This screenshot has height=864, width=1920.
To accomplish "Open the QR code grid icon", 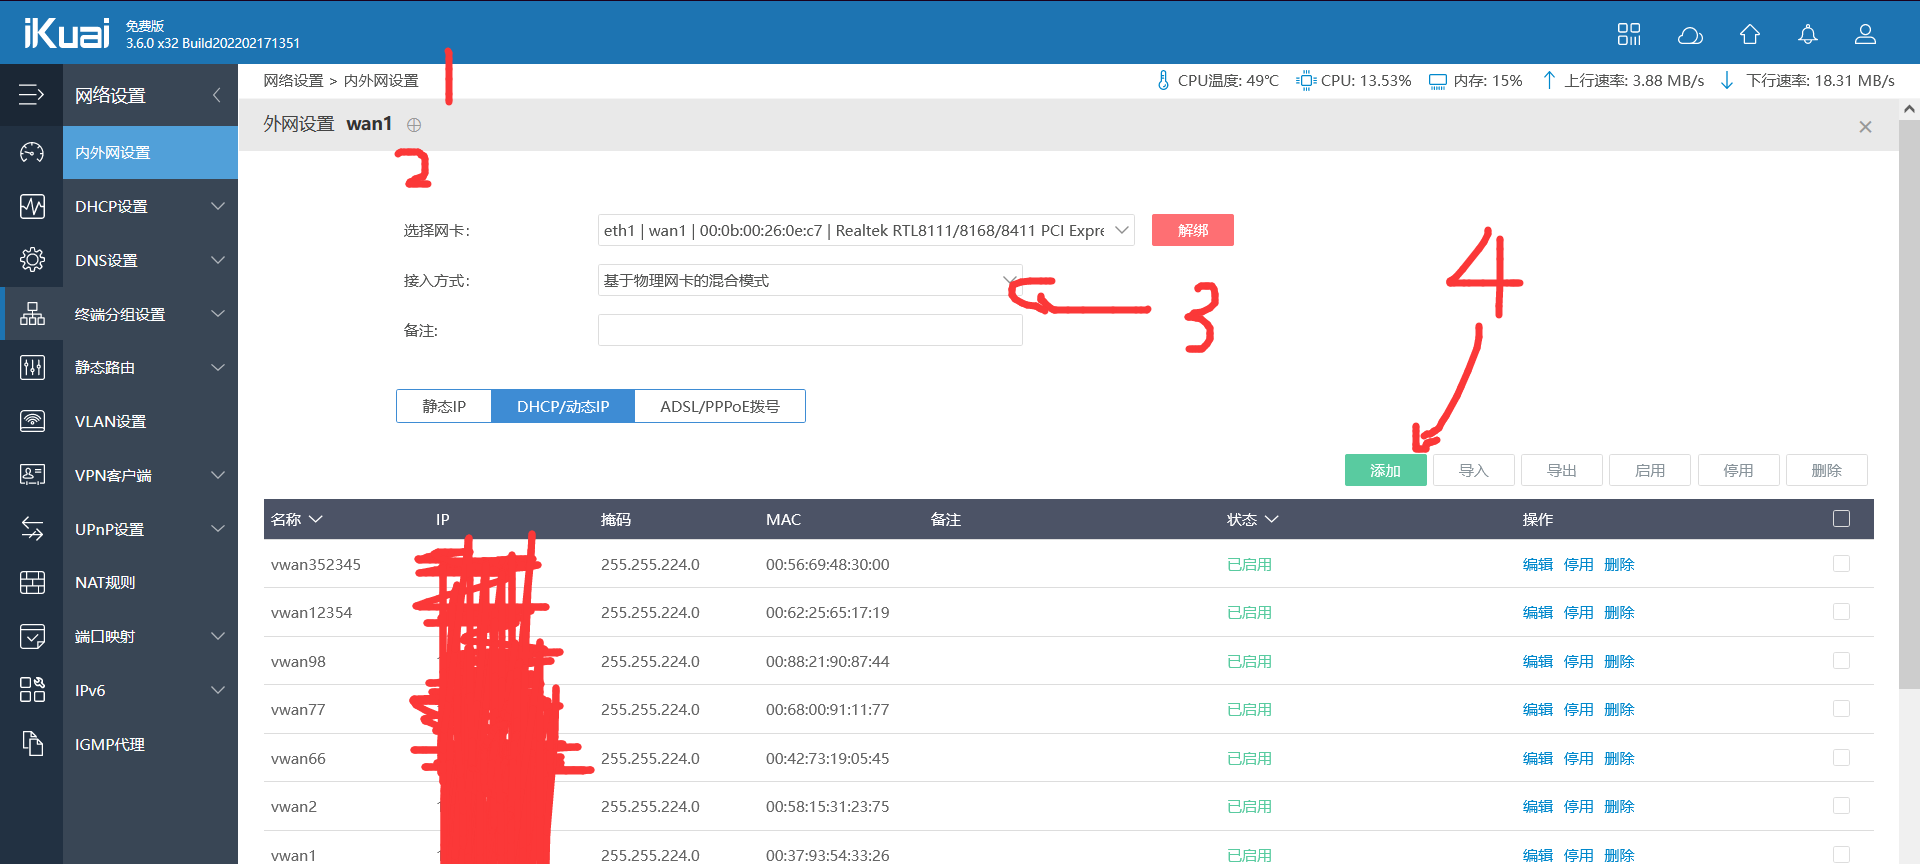I will tap(1629, 35).
